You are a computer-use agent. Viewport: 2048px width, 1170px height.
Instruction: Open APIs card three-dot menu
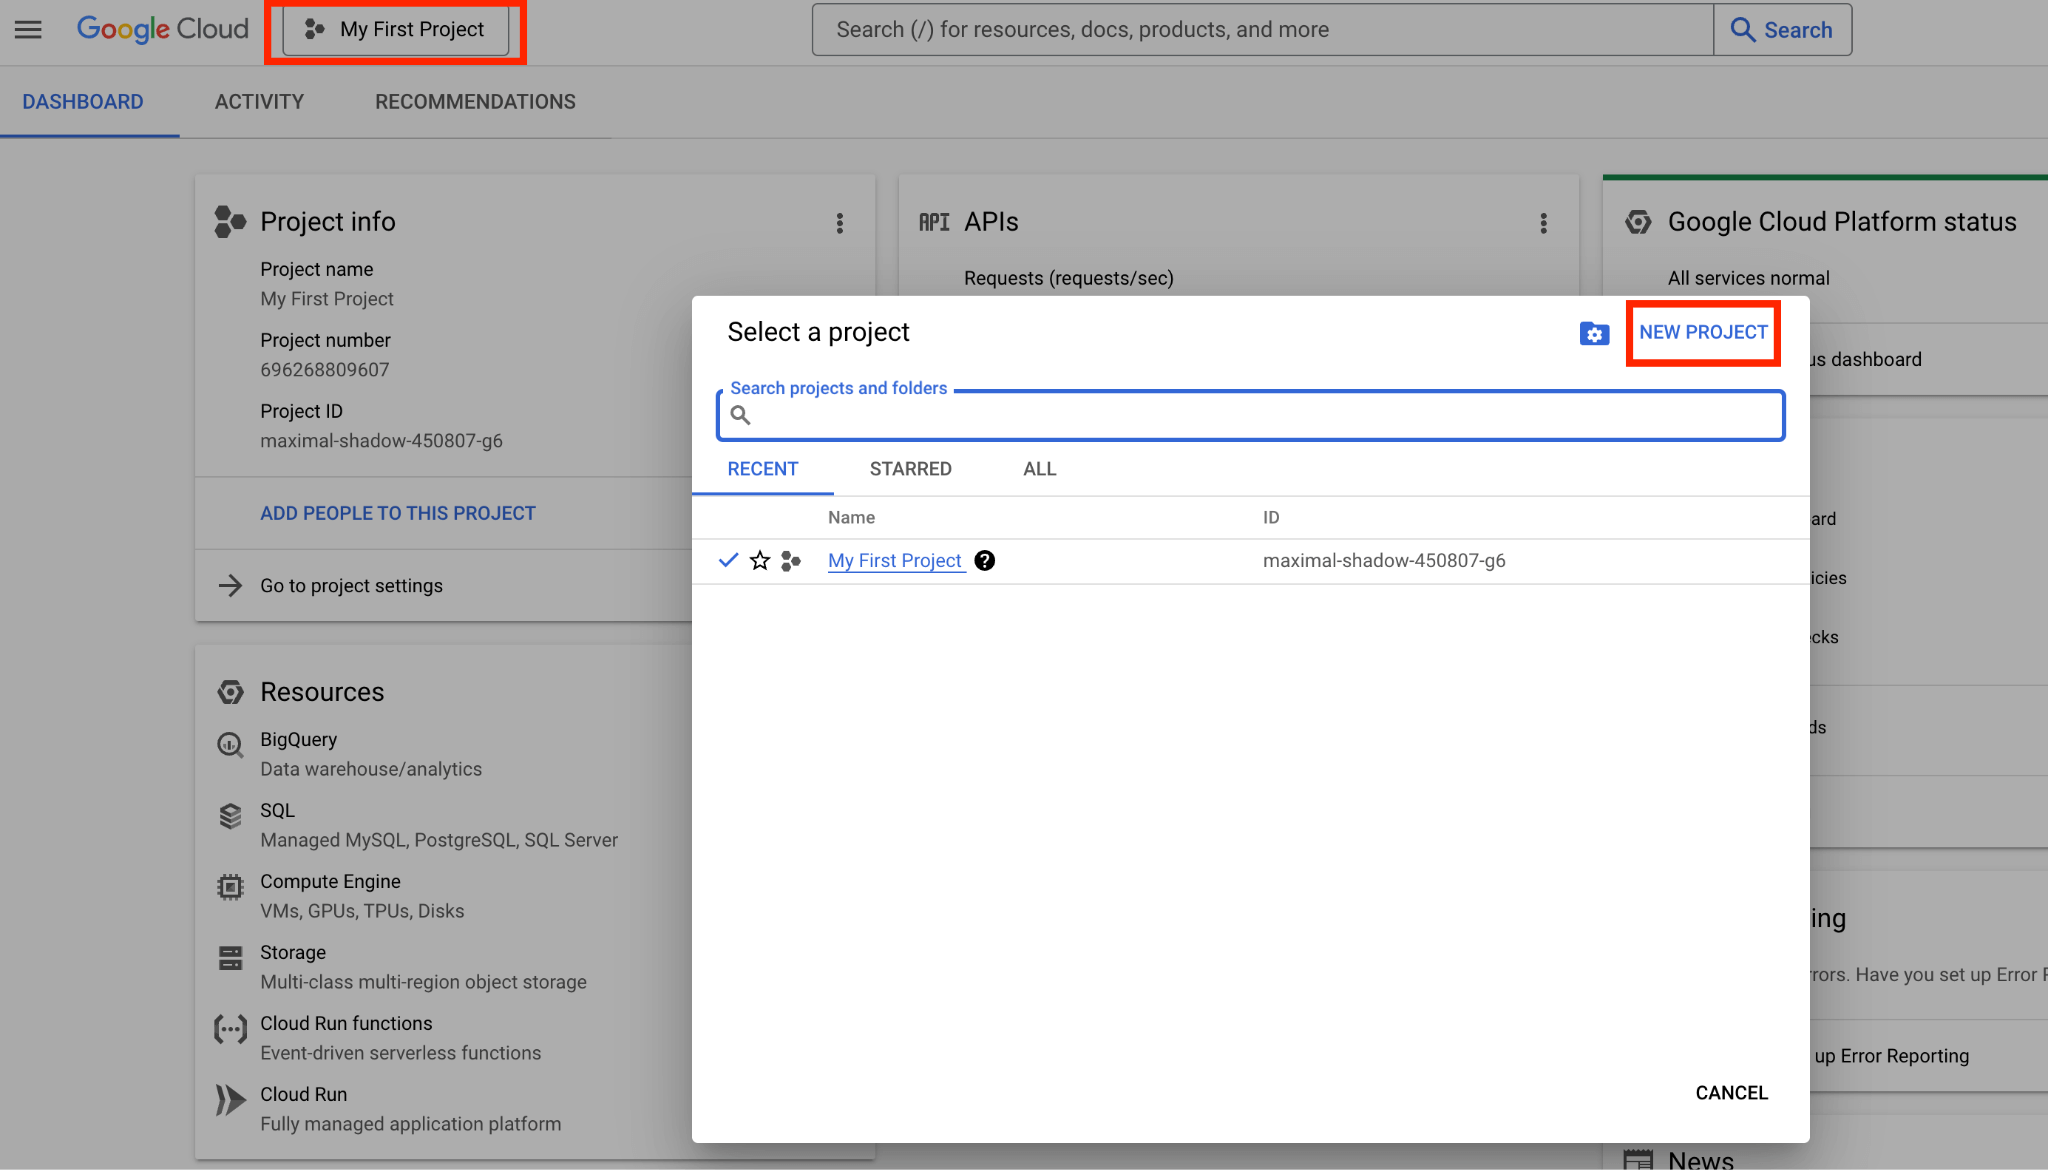[x=1544, y=223]
